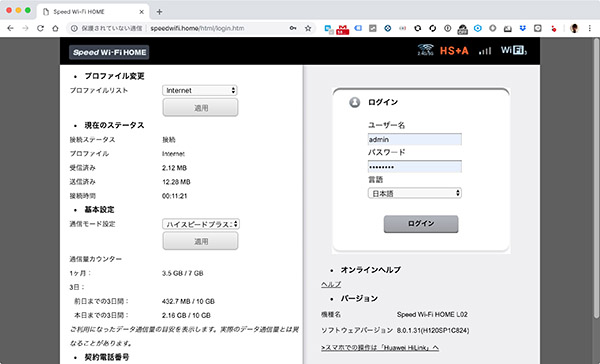Click the パスワード input field
Screen dimensions: 600x364
click(x=415, y=166)
